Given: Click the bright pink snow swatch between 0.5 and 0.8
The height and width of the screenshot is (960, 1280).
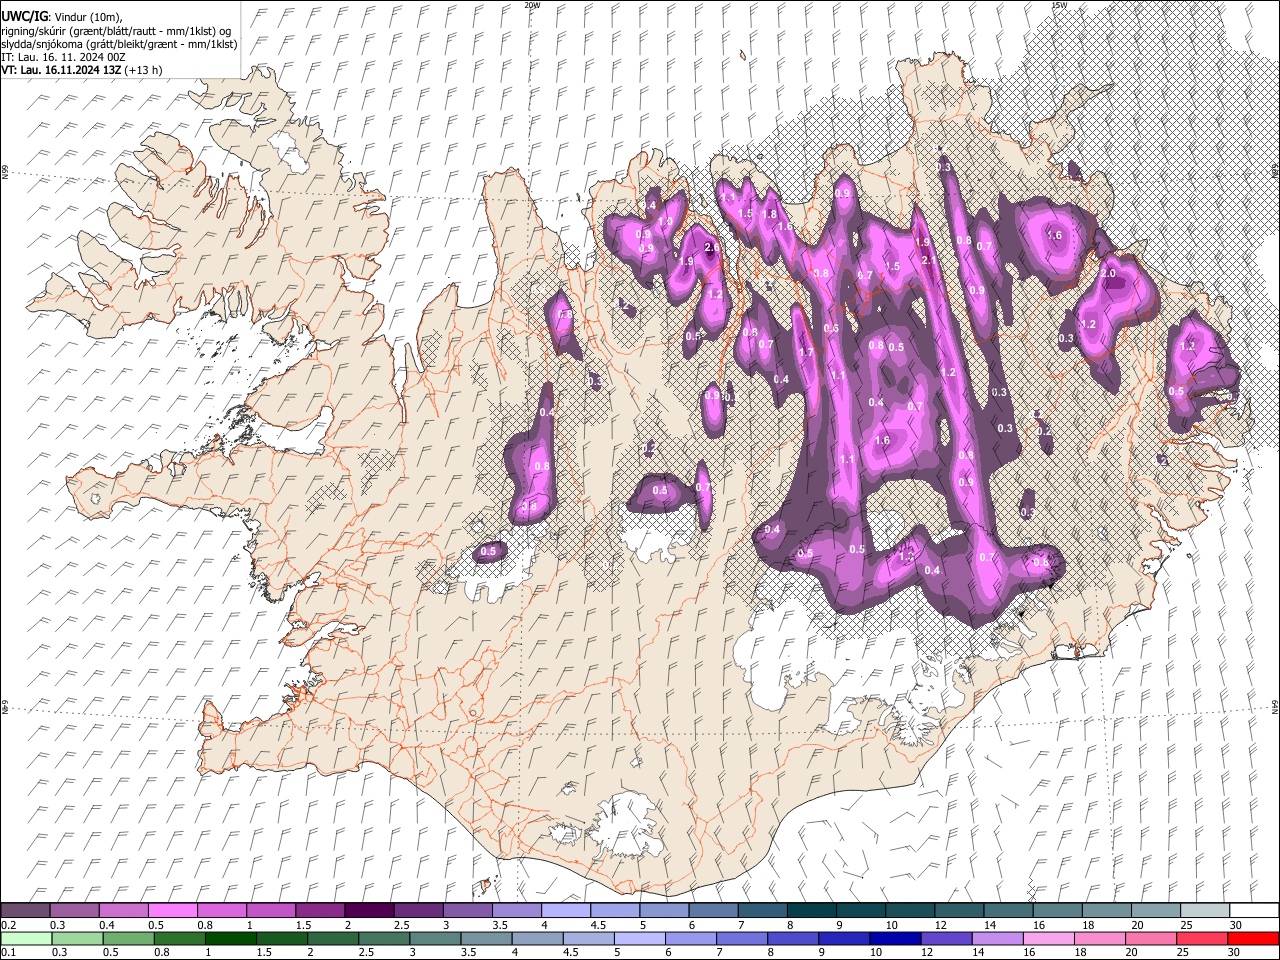Looking at the screenshot, I should click(x=172, y=911).
